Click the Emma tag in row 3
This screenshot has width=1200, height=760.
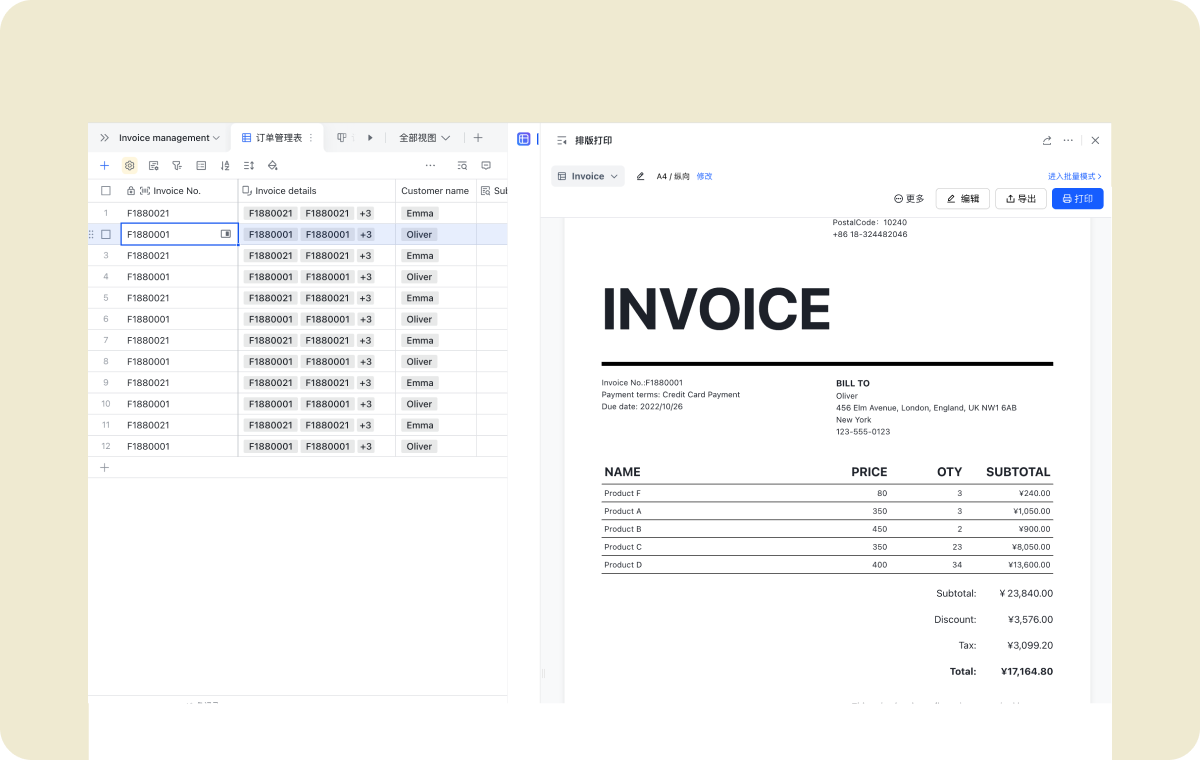(x=420, y=256)
